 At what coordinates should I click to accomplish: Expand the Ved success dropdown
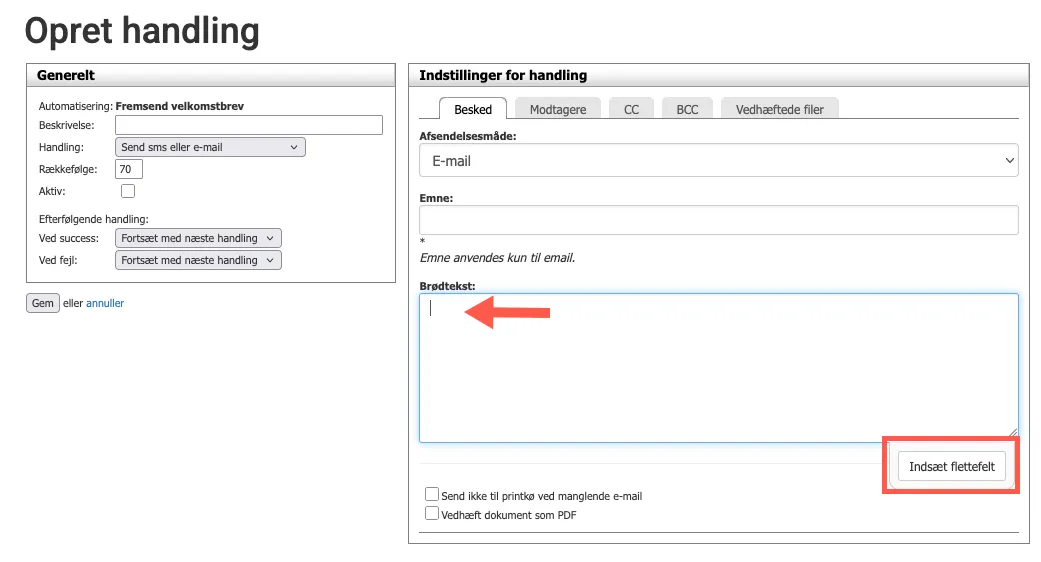coord(199,238)
